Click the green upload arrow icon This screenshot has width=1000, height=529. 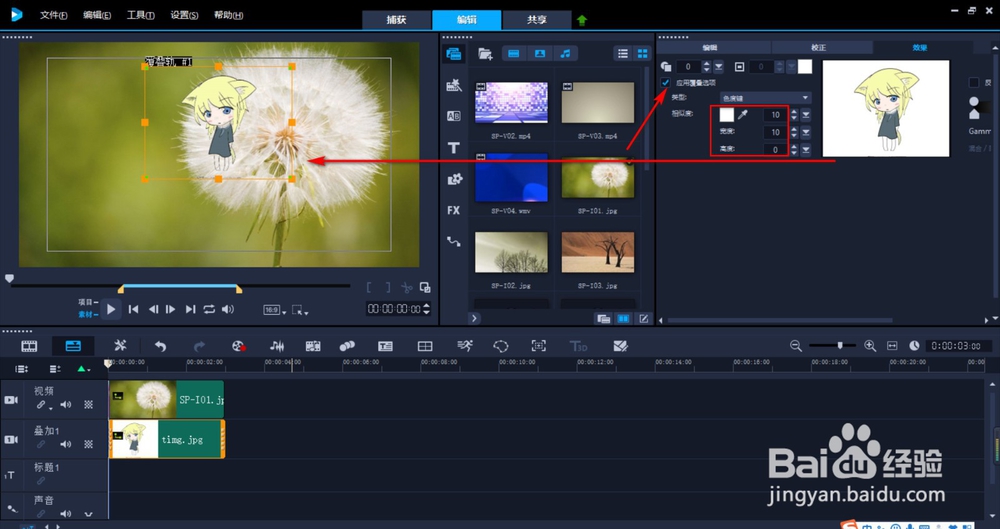(x=582, y=20)
